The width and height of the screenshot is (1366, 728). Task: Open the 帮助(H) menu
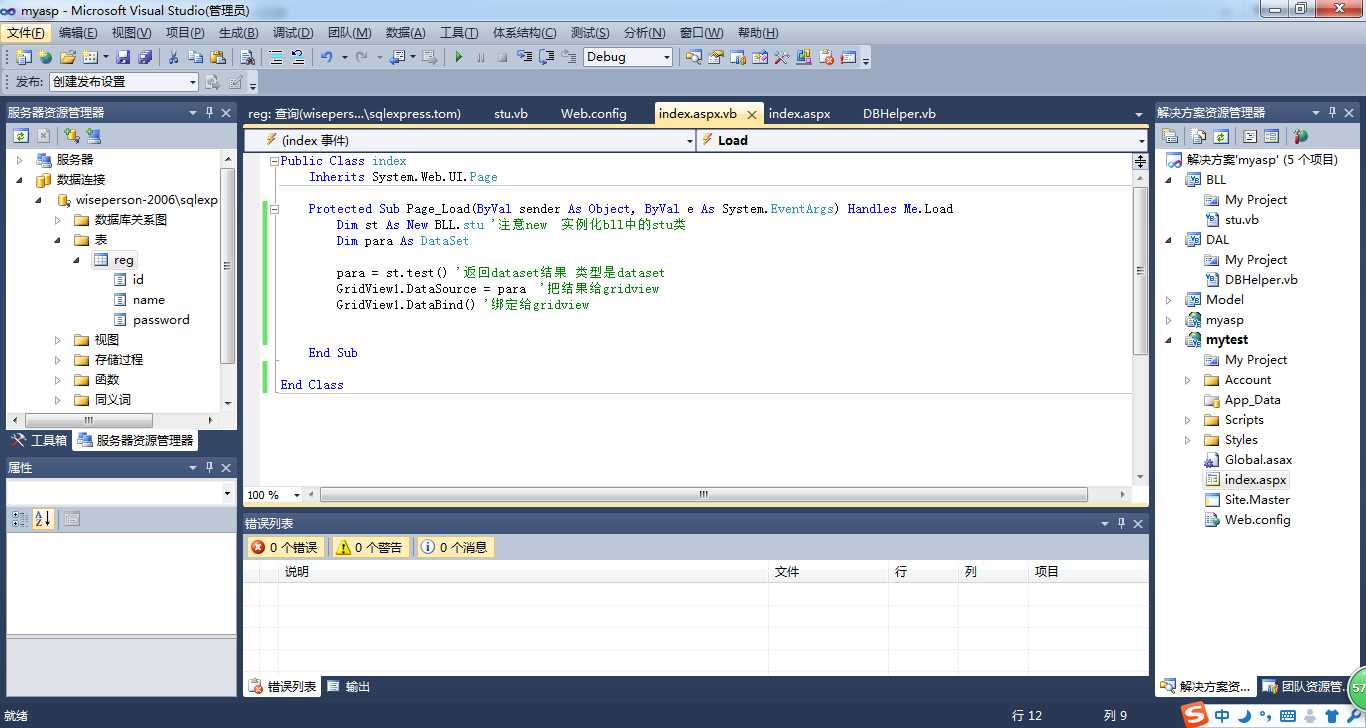tap(757, 33)
